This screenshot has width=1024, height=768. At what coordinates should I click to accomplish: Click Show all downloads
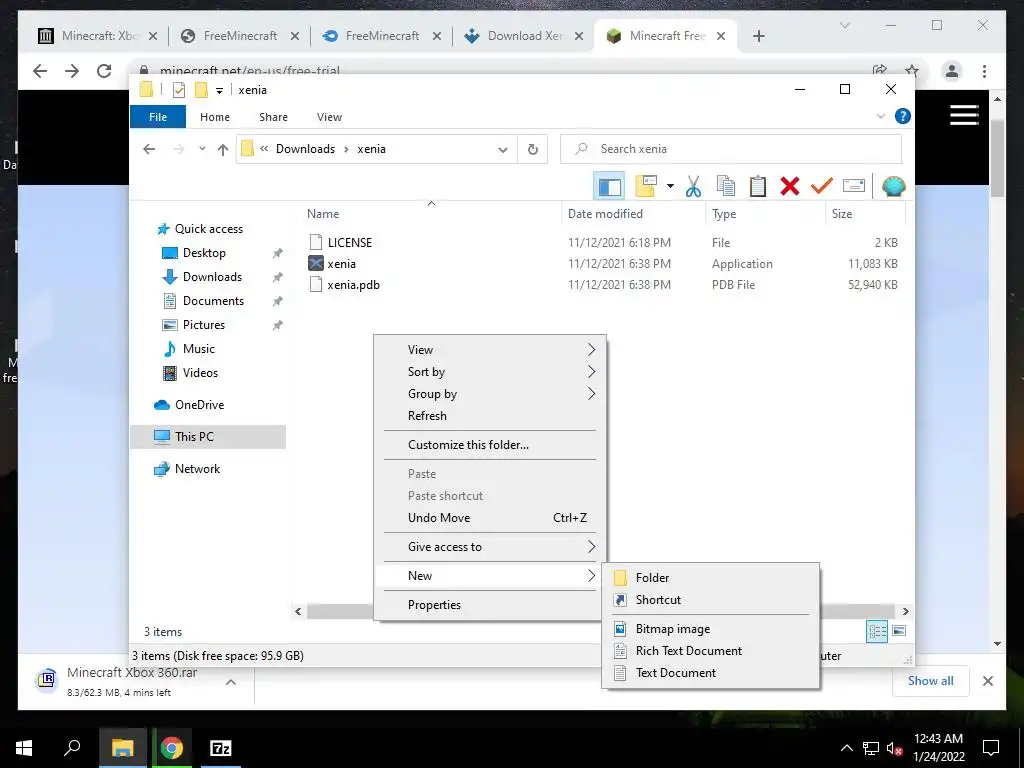click(x=930, y=681)
